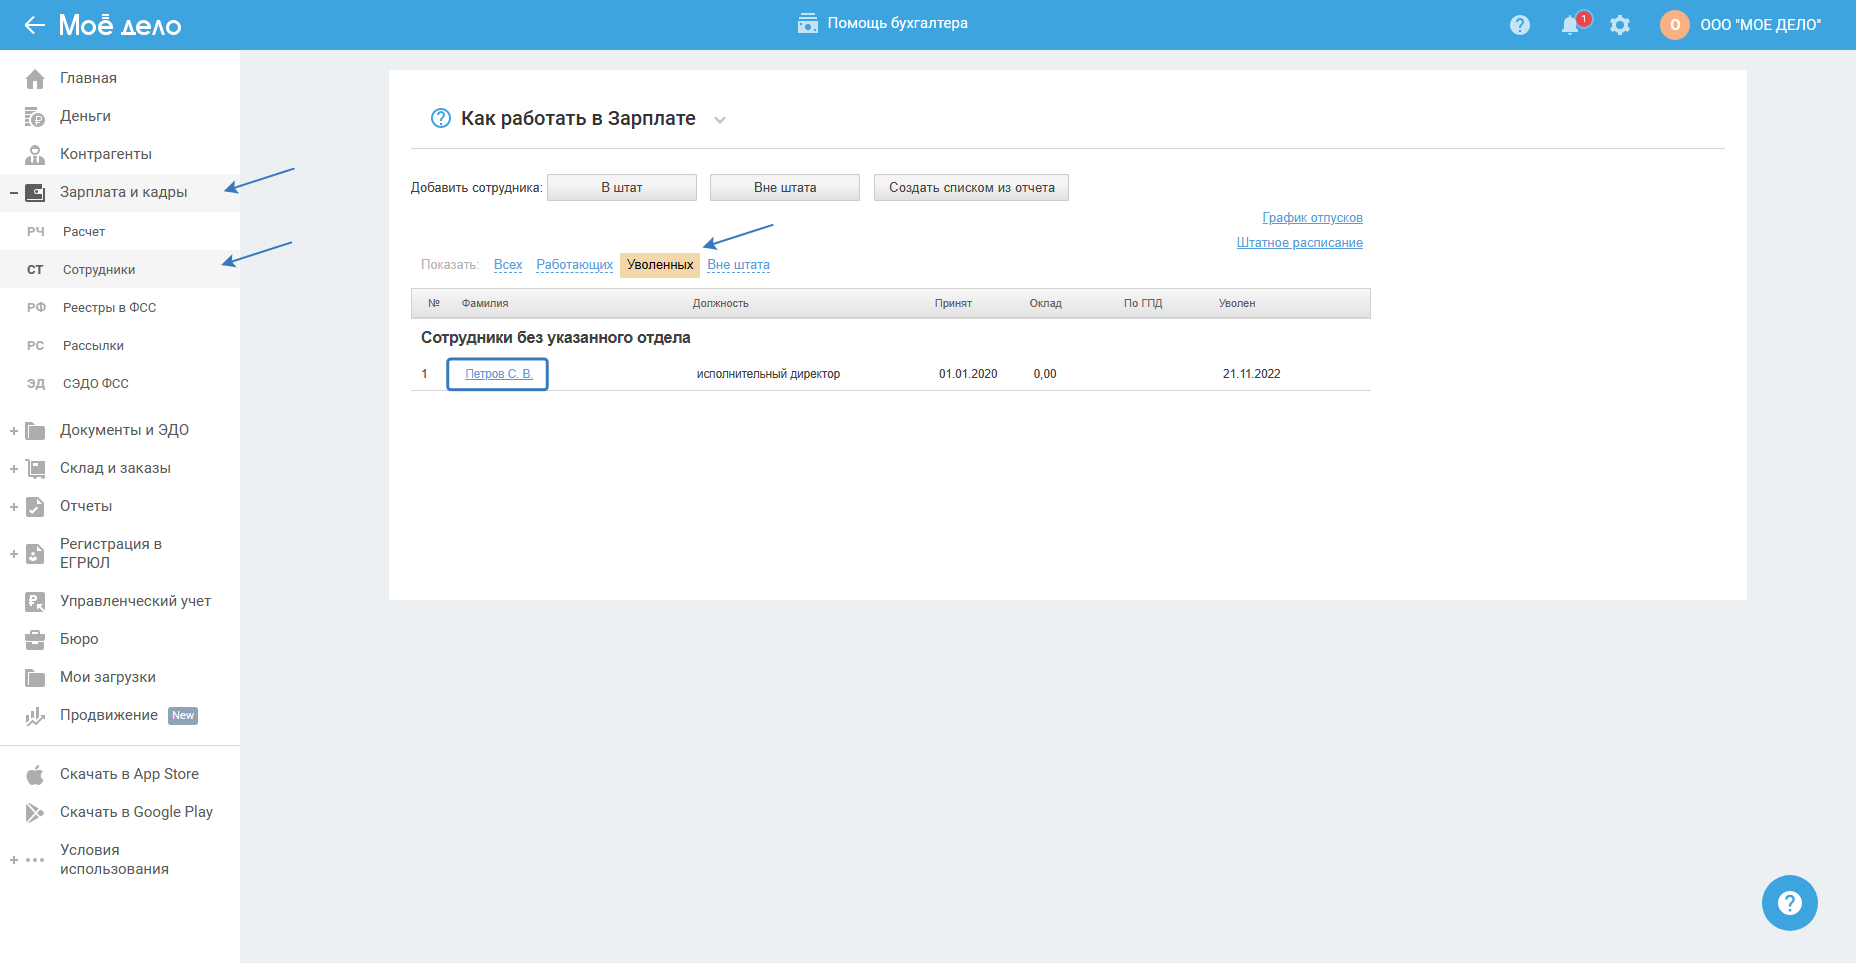
Task: Click the back arrow near the logo
Action: (35, 25)
